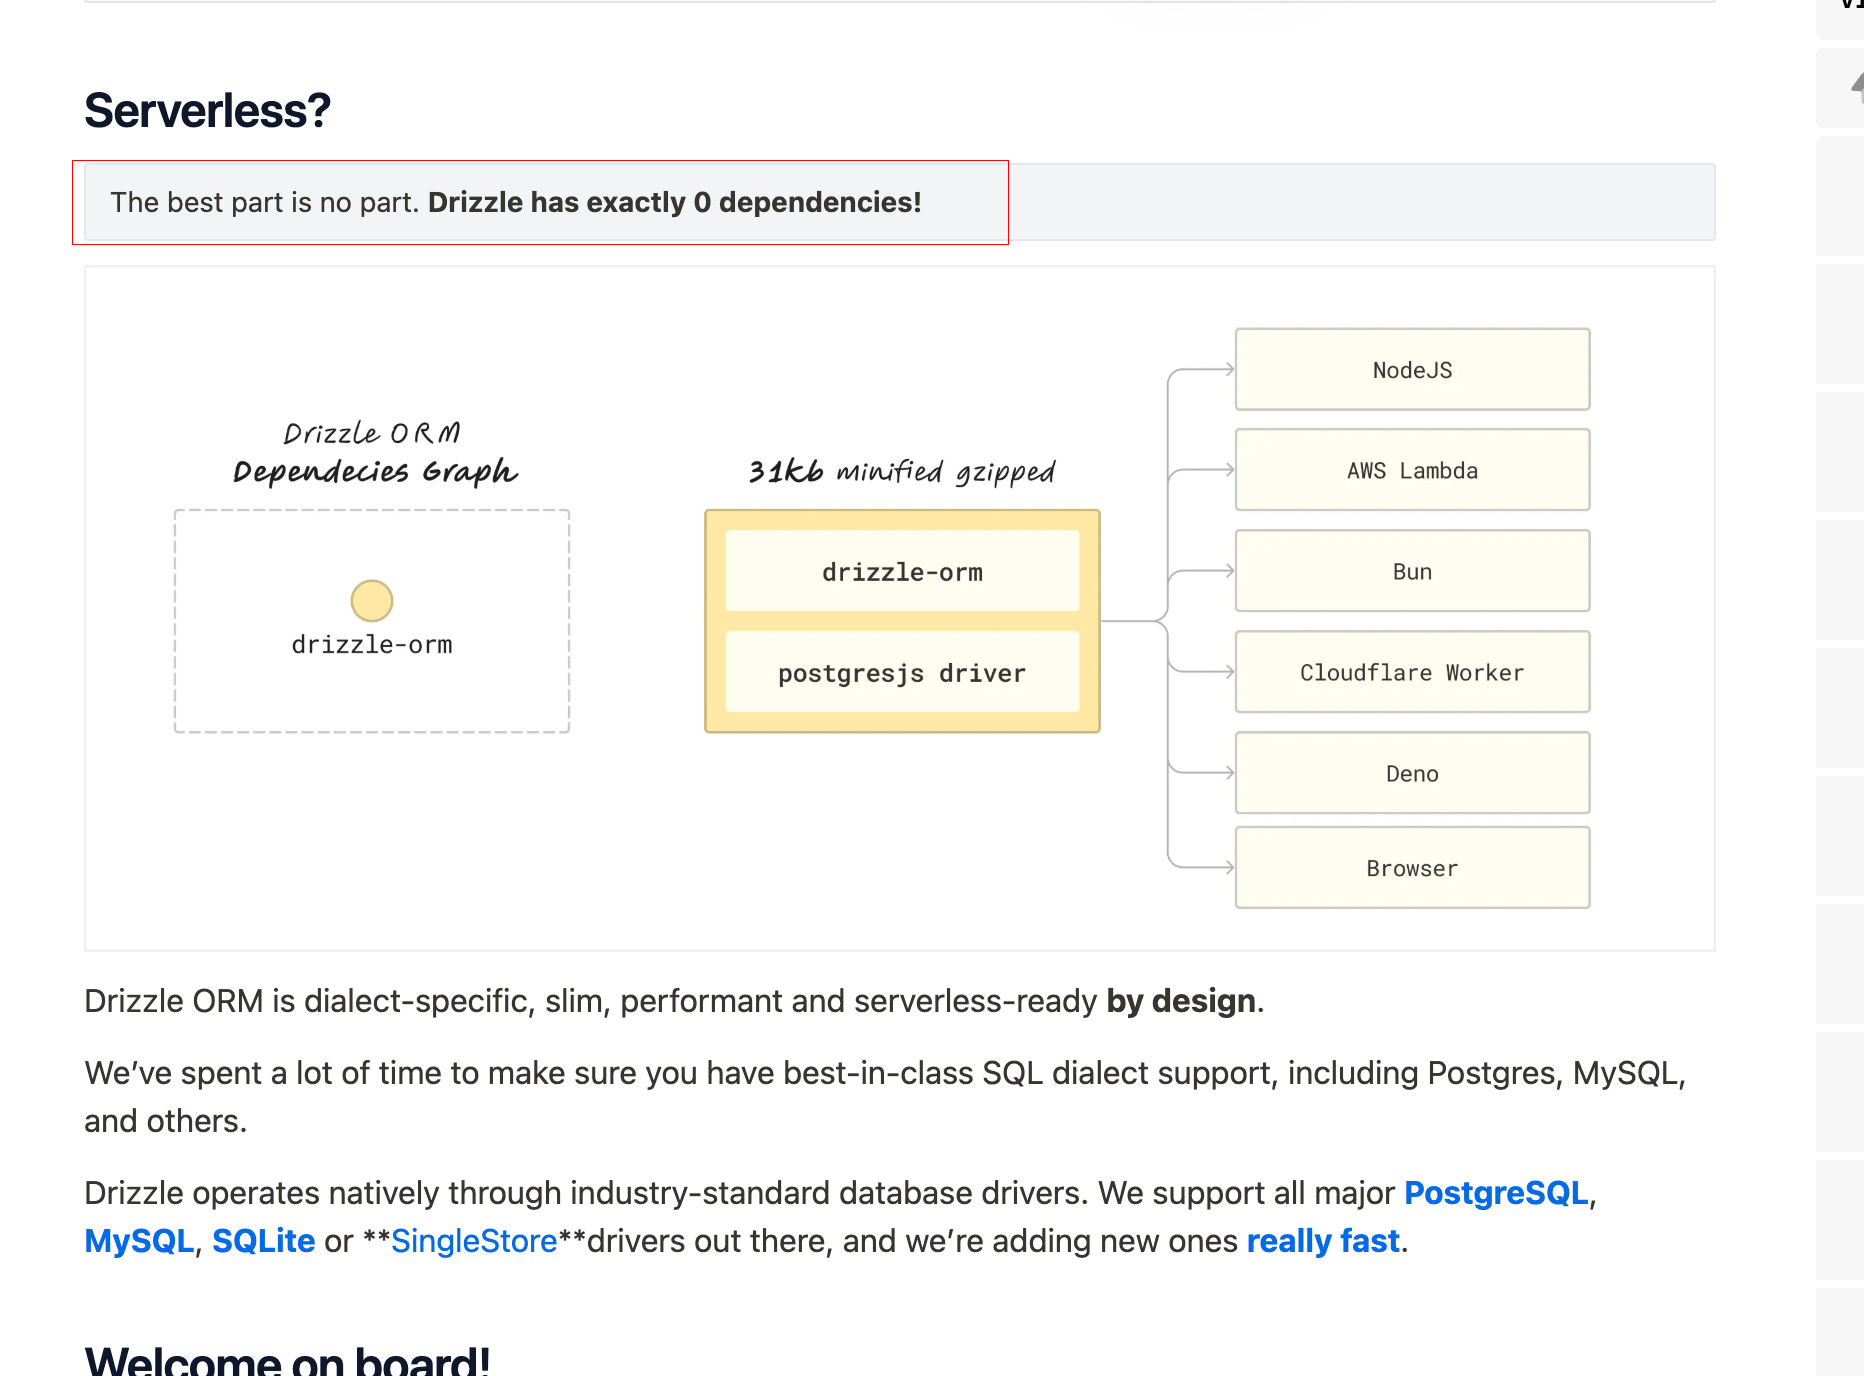Viewport: 1864px width, 1376px height.
Task: Click the NodeJS box in the diagram
Action: tap(1412, 370)
